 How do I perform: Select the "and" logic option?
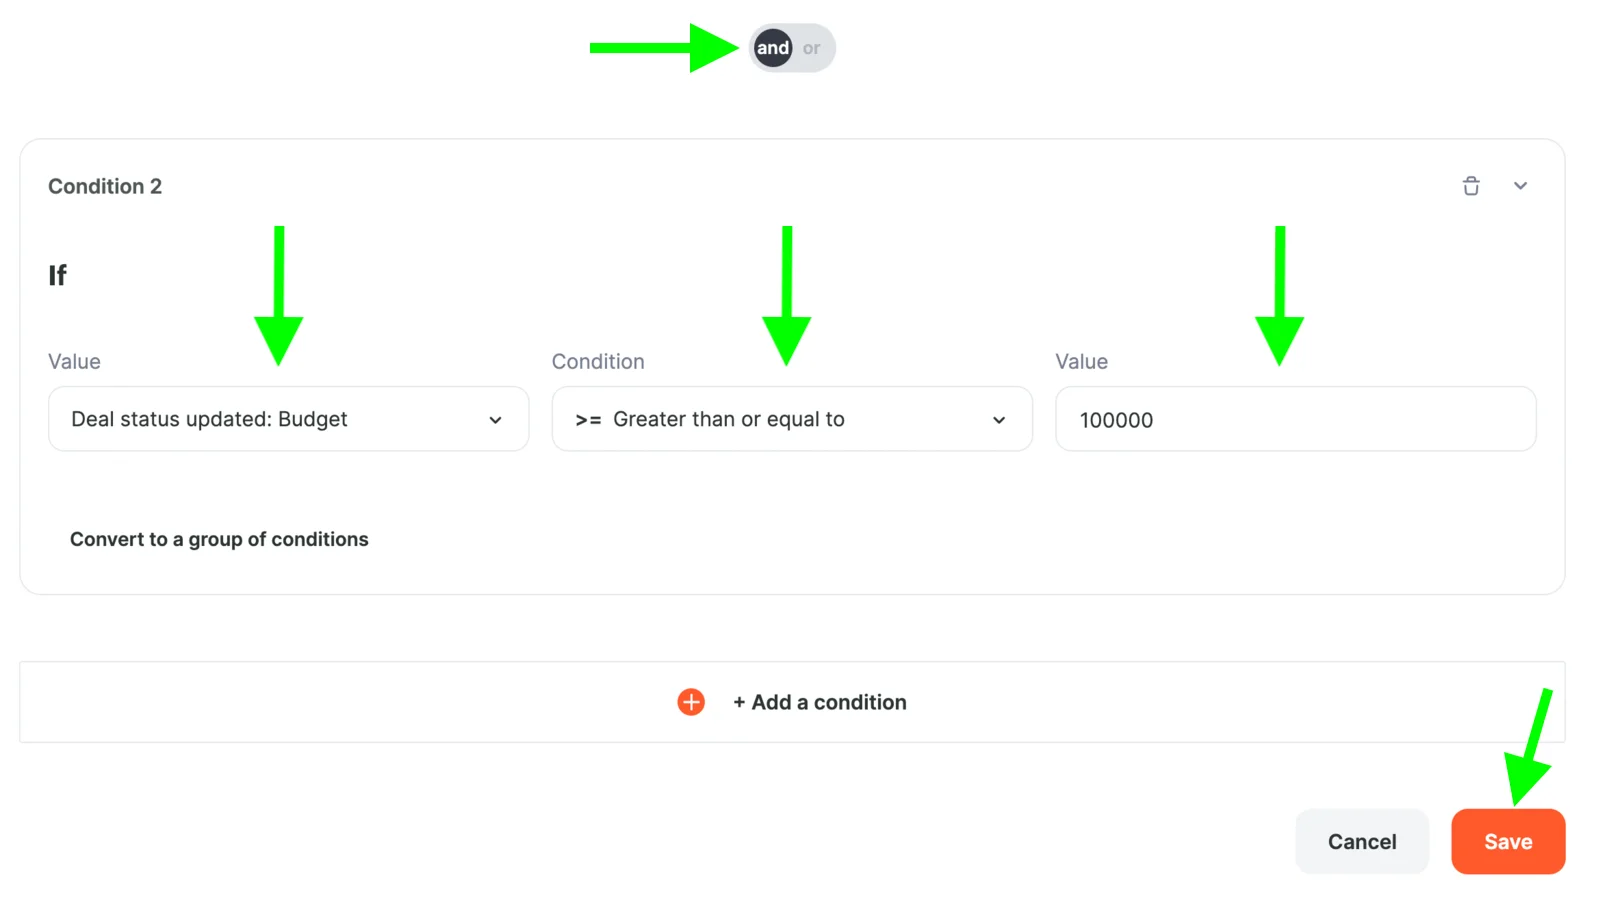772,48
